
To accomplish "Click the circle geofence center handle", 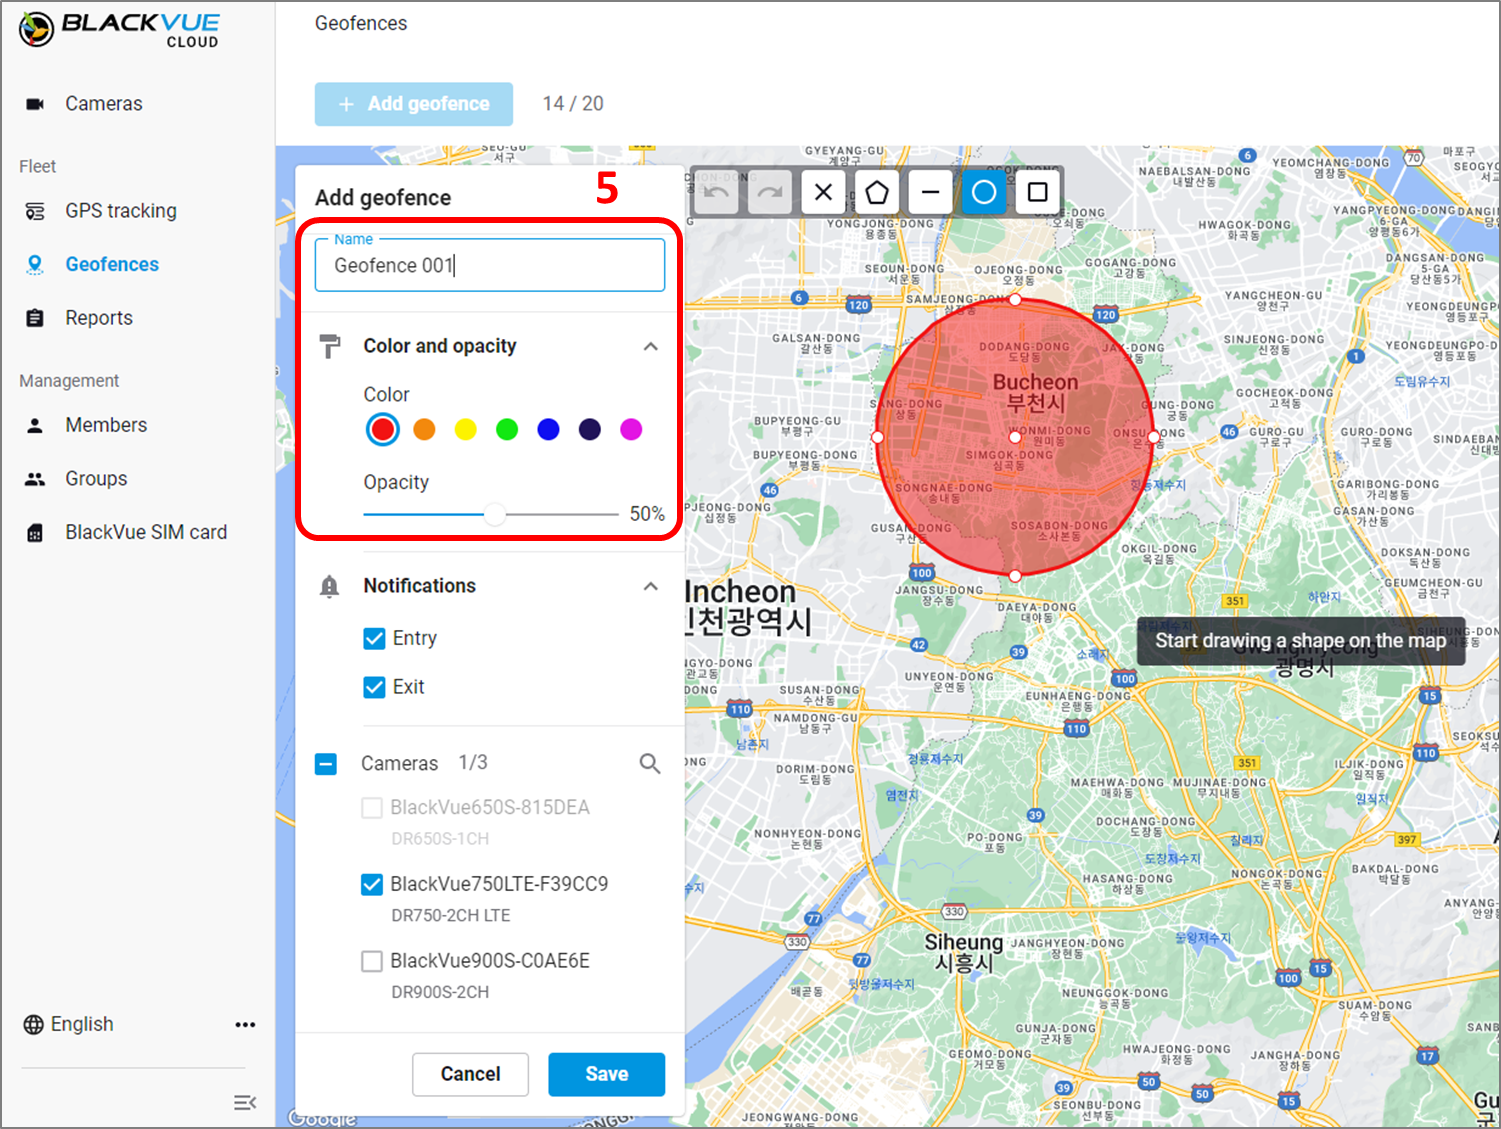I will pyautogui.click(x=1015, y=437).
